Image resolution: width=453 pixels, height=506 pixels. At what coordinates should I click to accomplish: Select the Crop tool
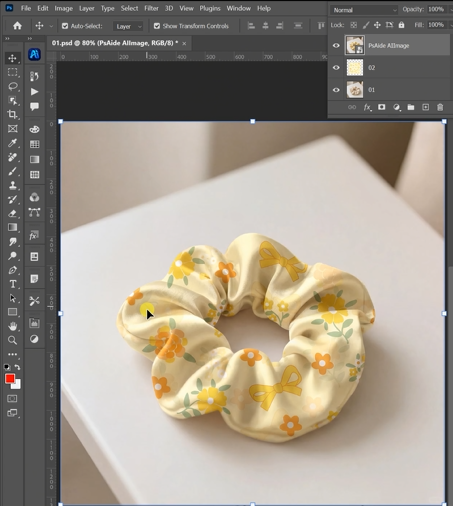tap(12, 114)
